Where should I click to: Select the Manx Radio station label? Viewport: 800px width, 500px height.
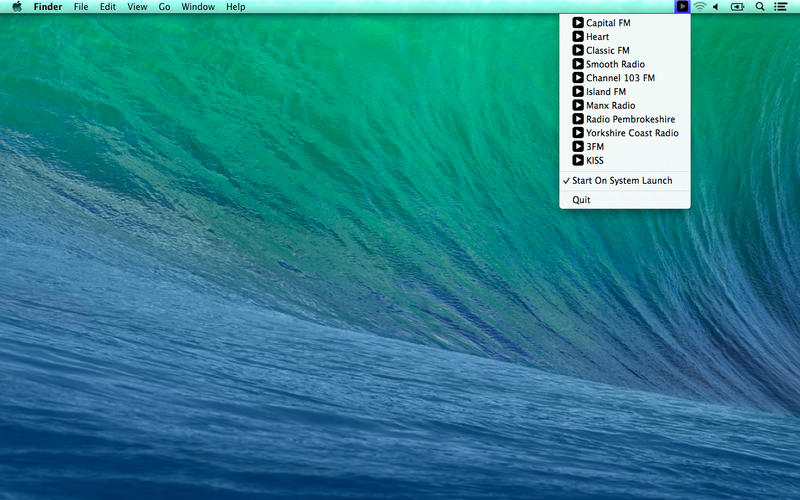point(611,106)
